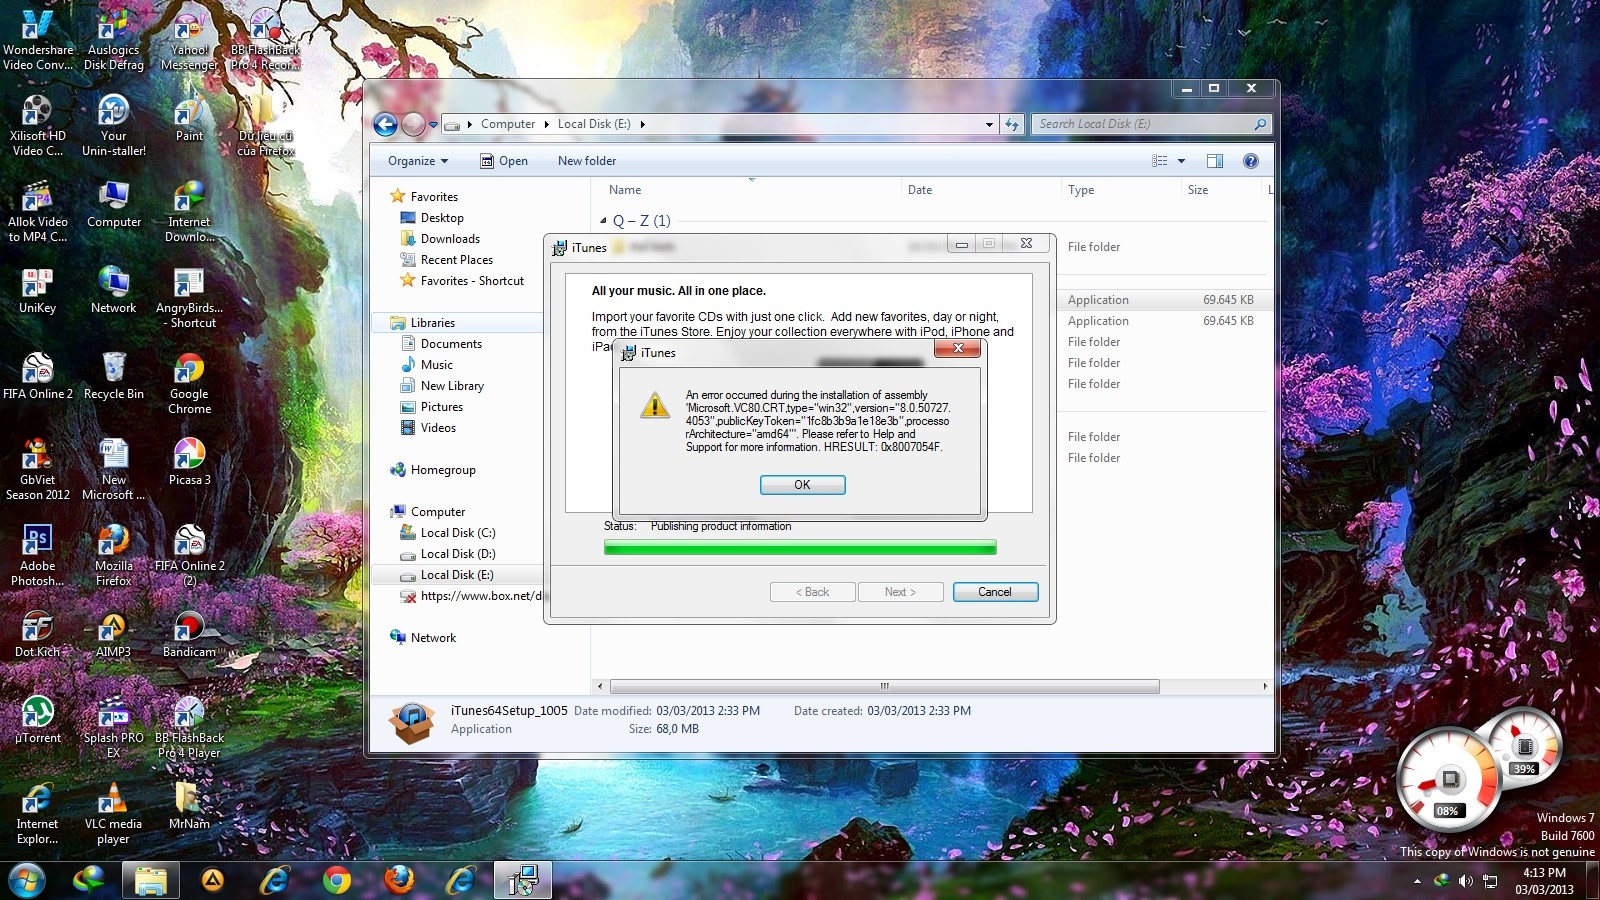
Task: Open Splash PRO EX desktop icon
Action: click(x=114, y=728)
